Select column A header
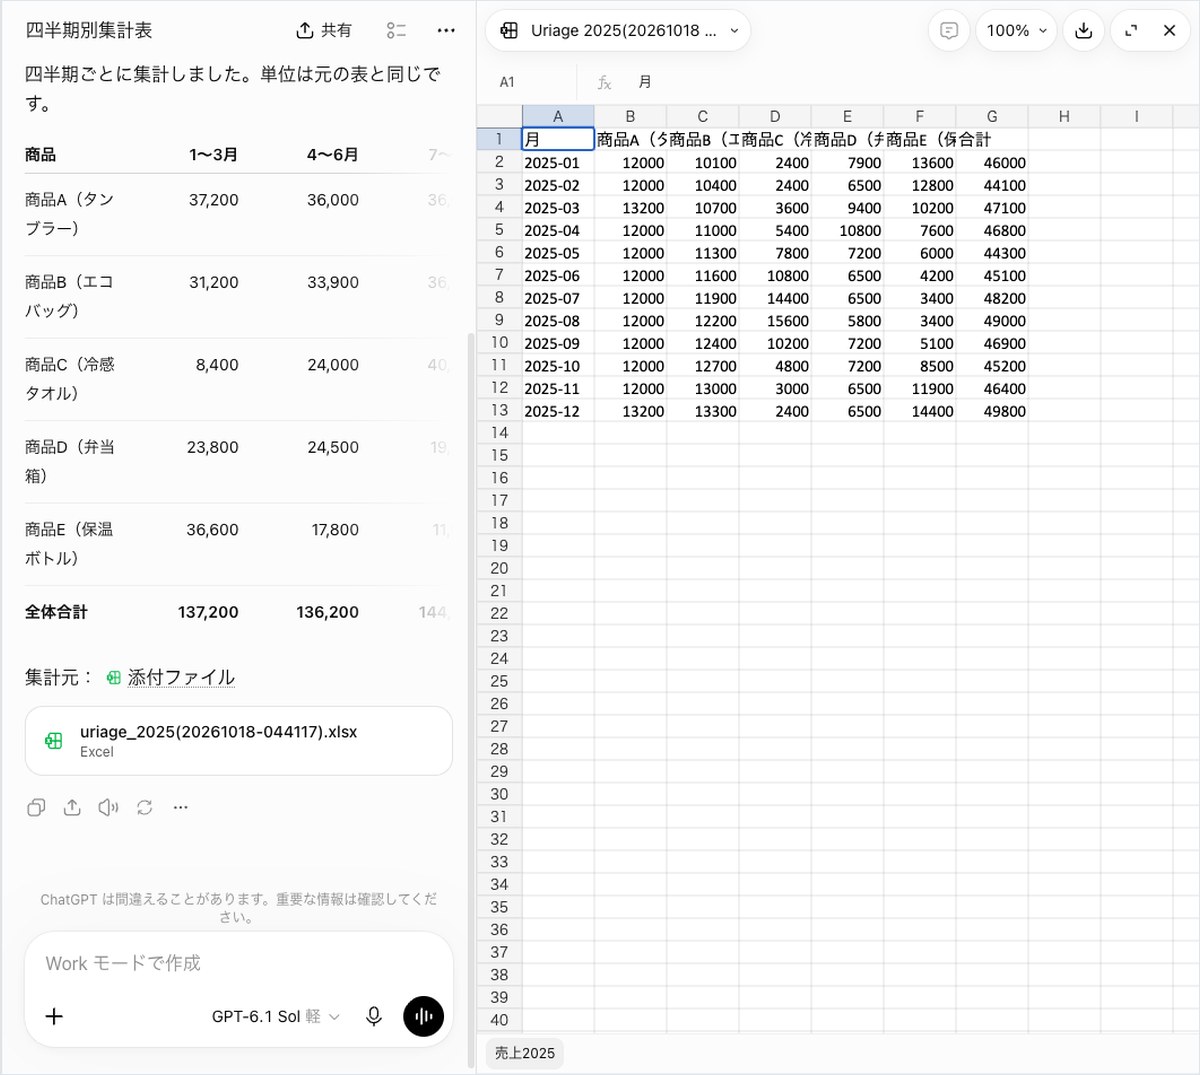 point(558,116)
